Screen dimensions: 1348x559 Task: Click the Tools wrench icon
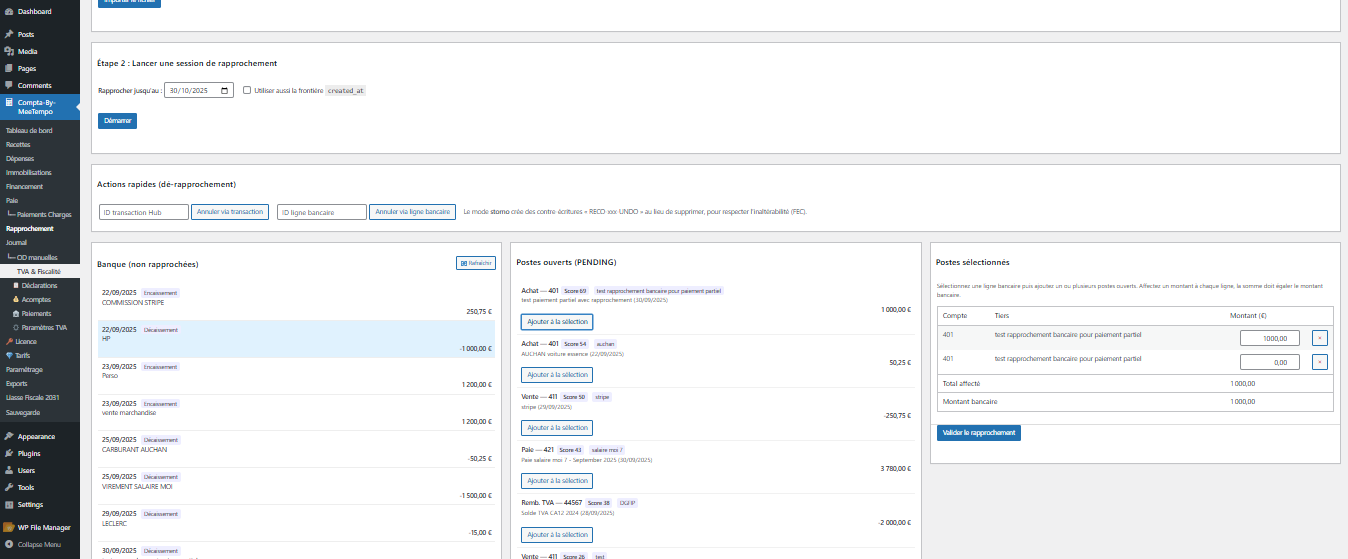[9, 487]
